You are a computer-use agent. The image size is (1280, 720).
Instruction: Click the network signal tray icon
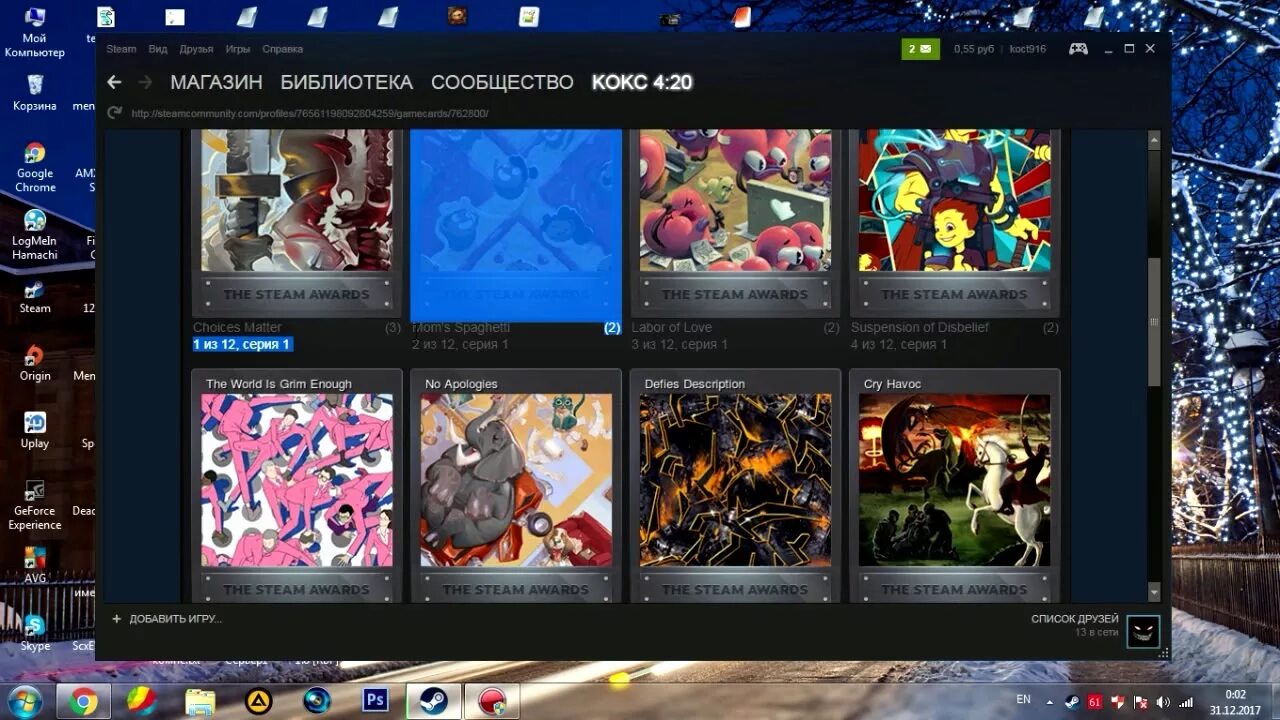click(1186, 701)
